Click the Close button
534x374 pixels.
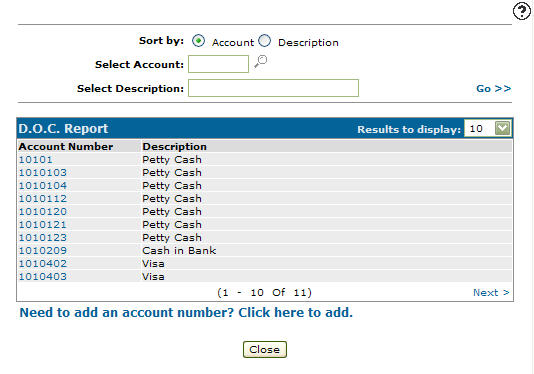pyautogui.click(x=265, y=349)
